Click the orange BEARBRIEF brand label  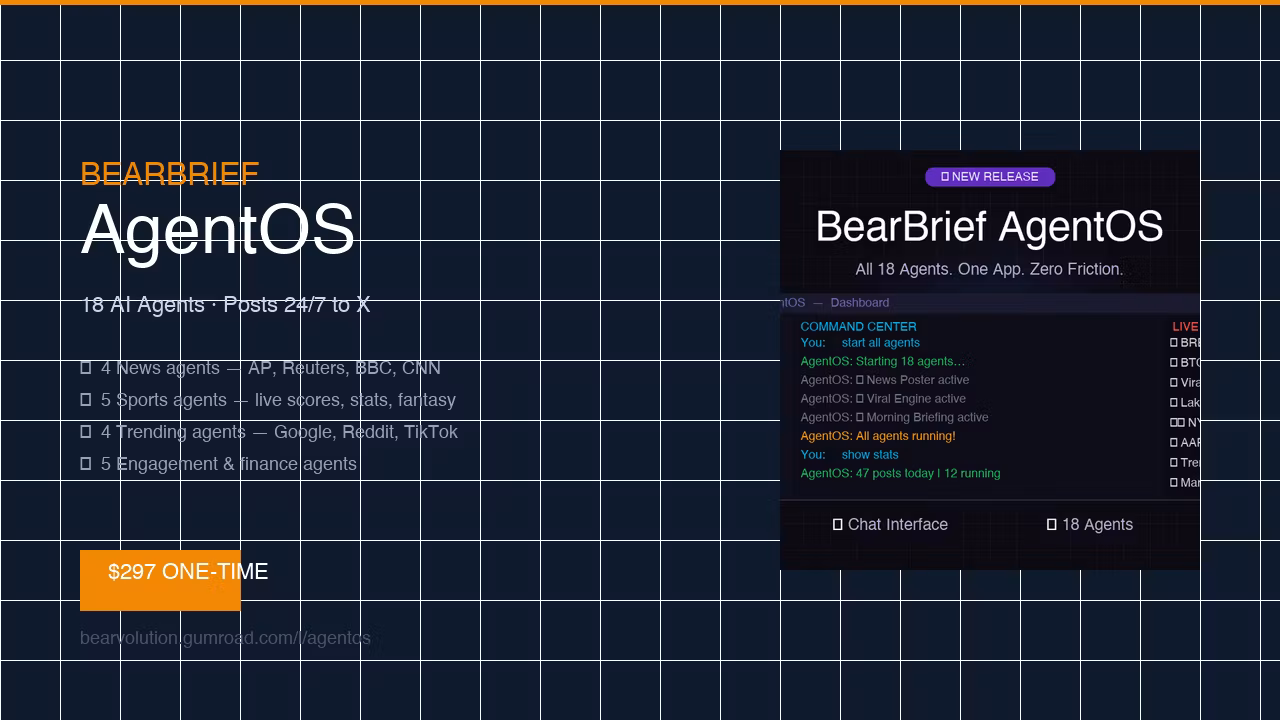pos(170,174)
